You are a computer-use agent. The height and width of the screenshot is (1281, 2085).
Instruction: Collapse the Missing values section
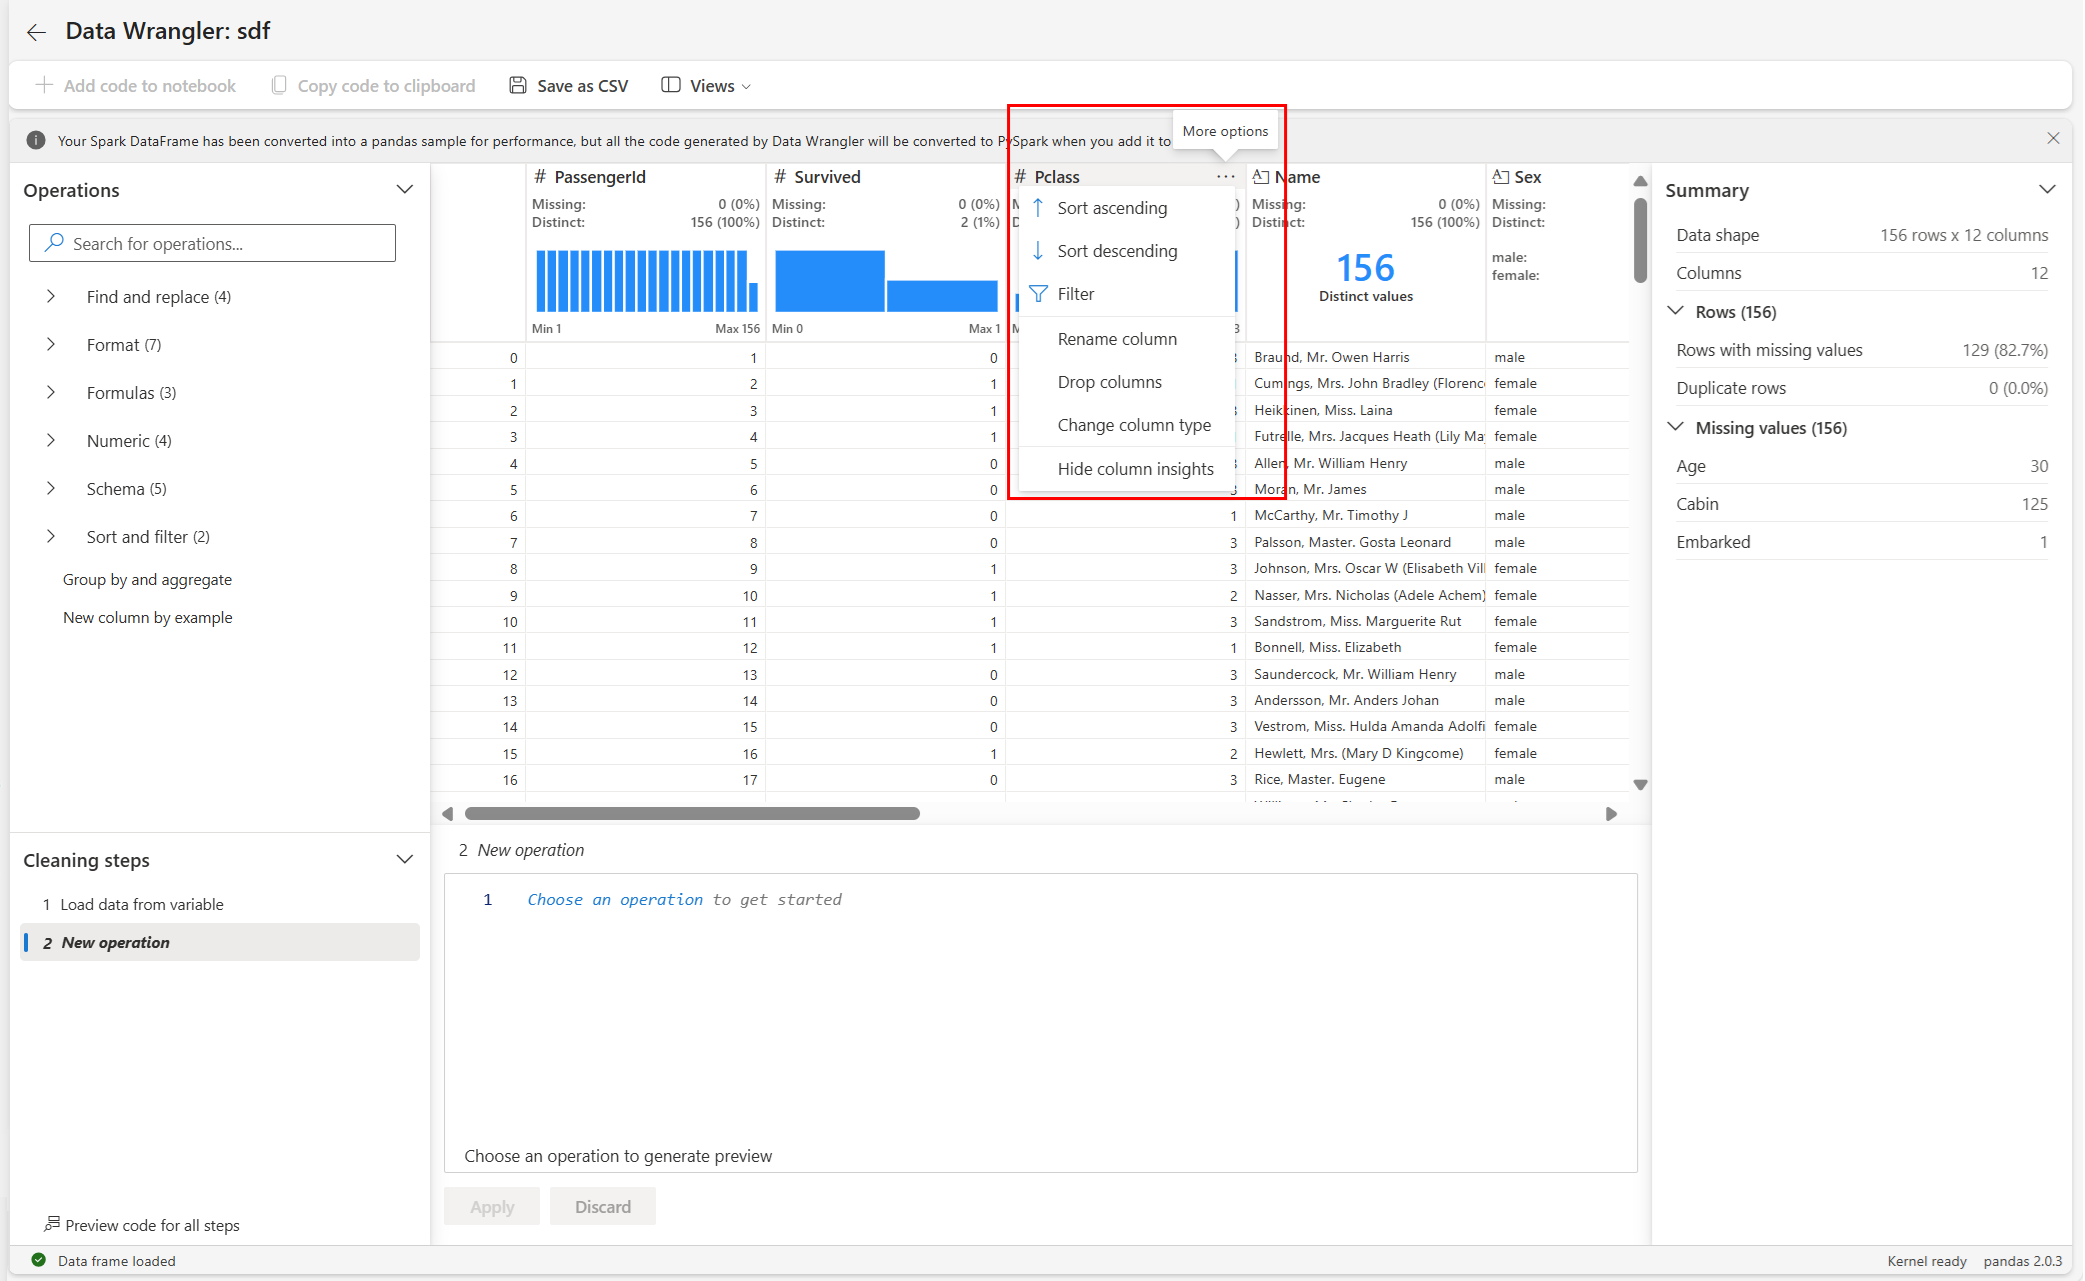[x=1676, y=428]
